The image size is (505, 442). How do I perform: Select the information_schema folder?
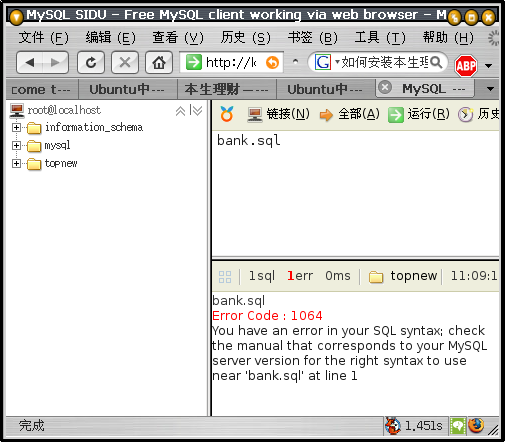[34, 128]
